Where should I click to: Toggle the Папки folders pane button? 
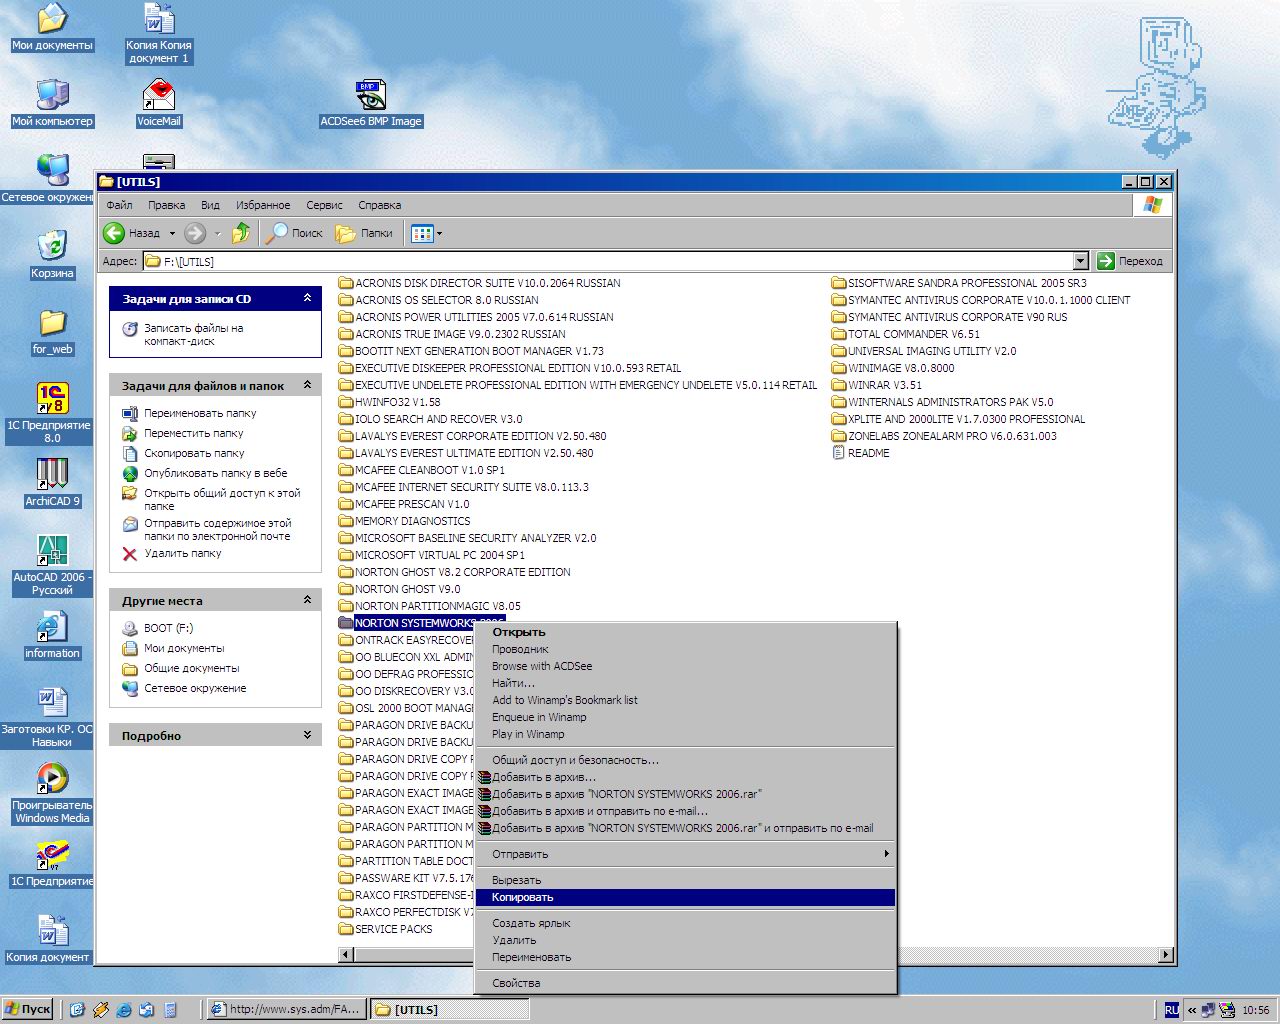point(364,233)
